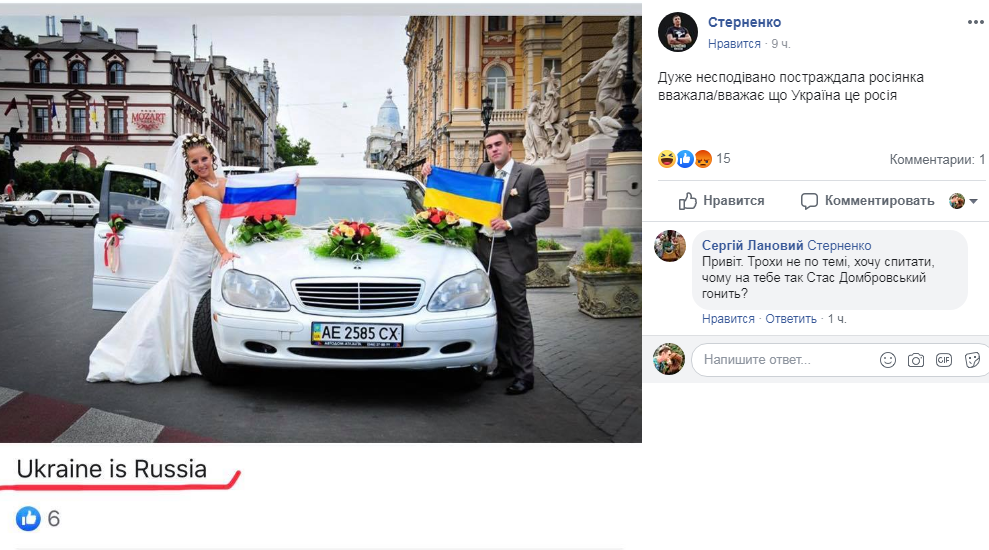
Task: Expand the comment-as profile selector arrow
Action: (973, 202)
